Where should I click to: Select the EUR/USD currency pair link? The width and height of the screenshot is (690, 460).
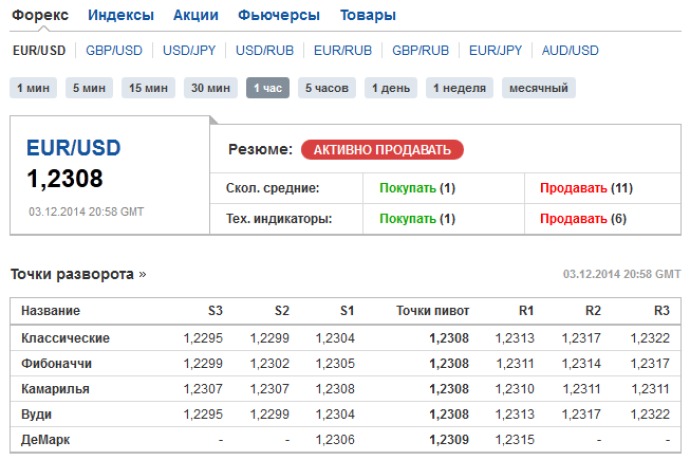(x=39, y=51)
